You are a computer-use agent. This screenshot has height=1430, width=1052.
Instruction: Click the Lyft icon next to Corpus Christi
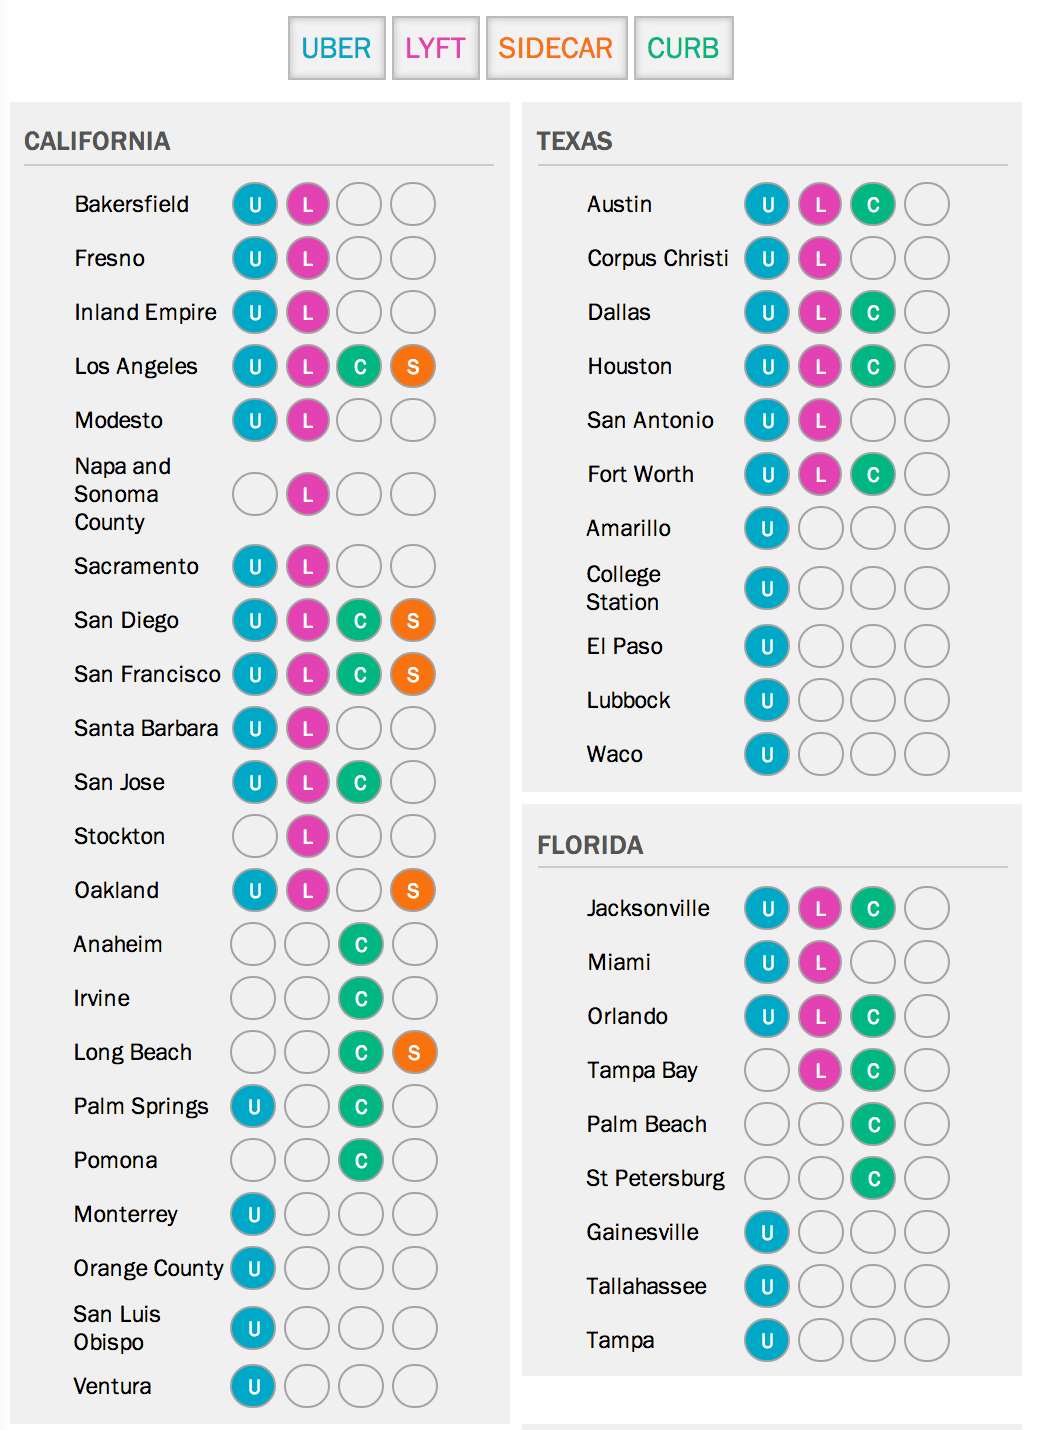click(x=820, y=258)
